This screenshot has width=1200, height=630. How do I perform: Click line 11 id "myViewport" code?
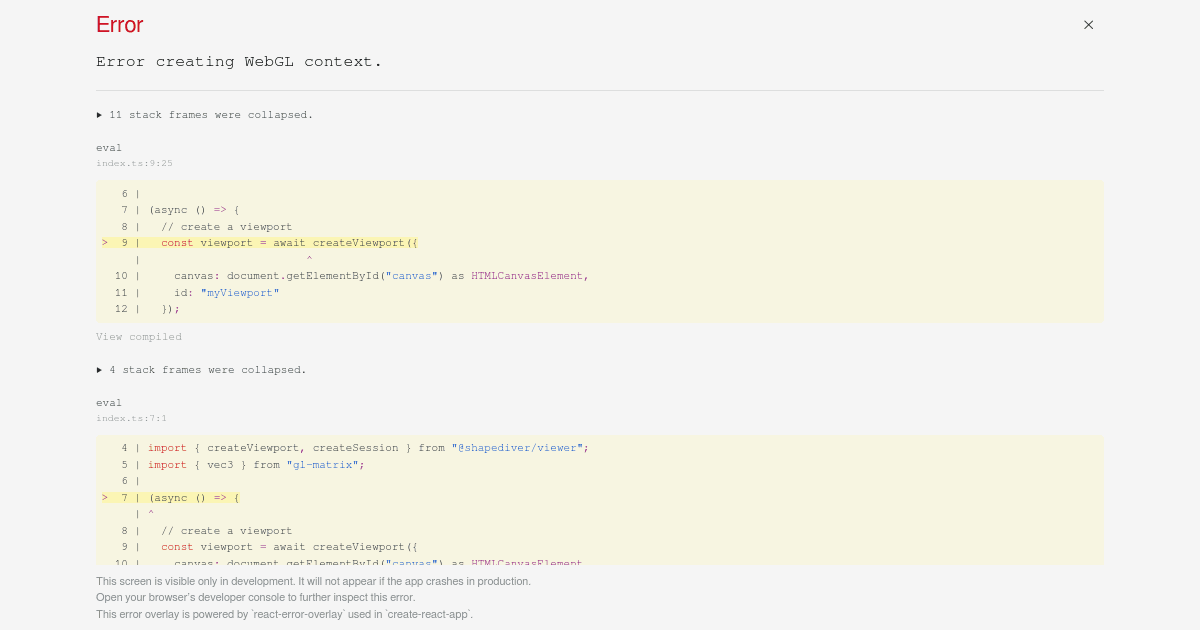pyautogui.click(x=227, y=293)
